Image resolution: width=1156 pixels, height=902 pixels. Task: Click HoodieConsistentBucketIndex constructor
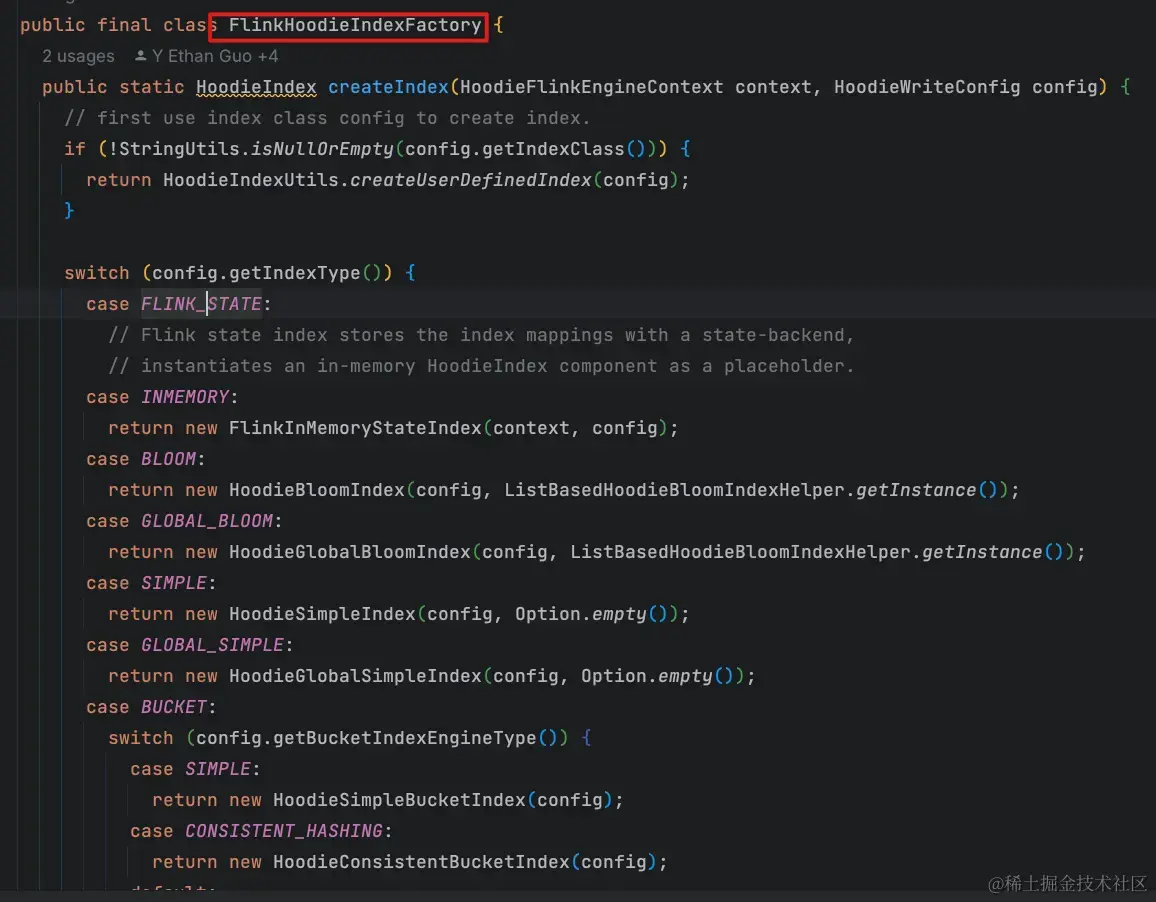tap(421, 861)
